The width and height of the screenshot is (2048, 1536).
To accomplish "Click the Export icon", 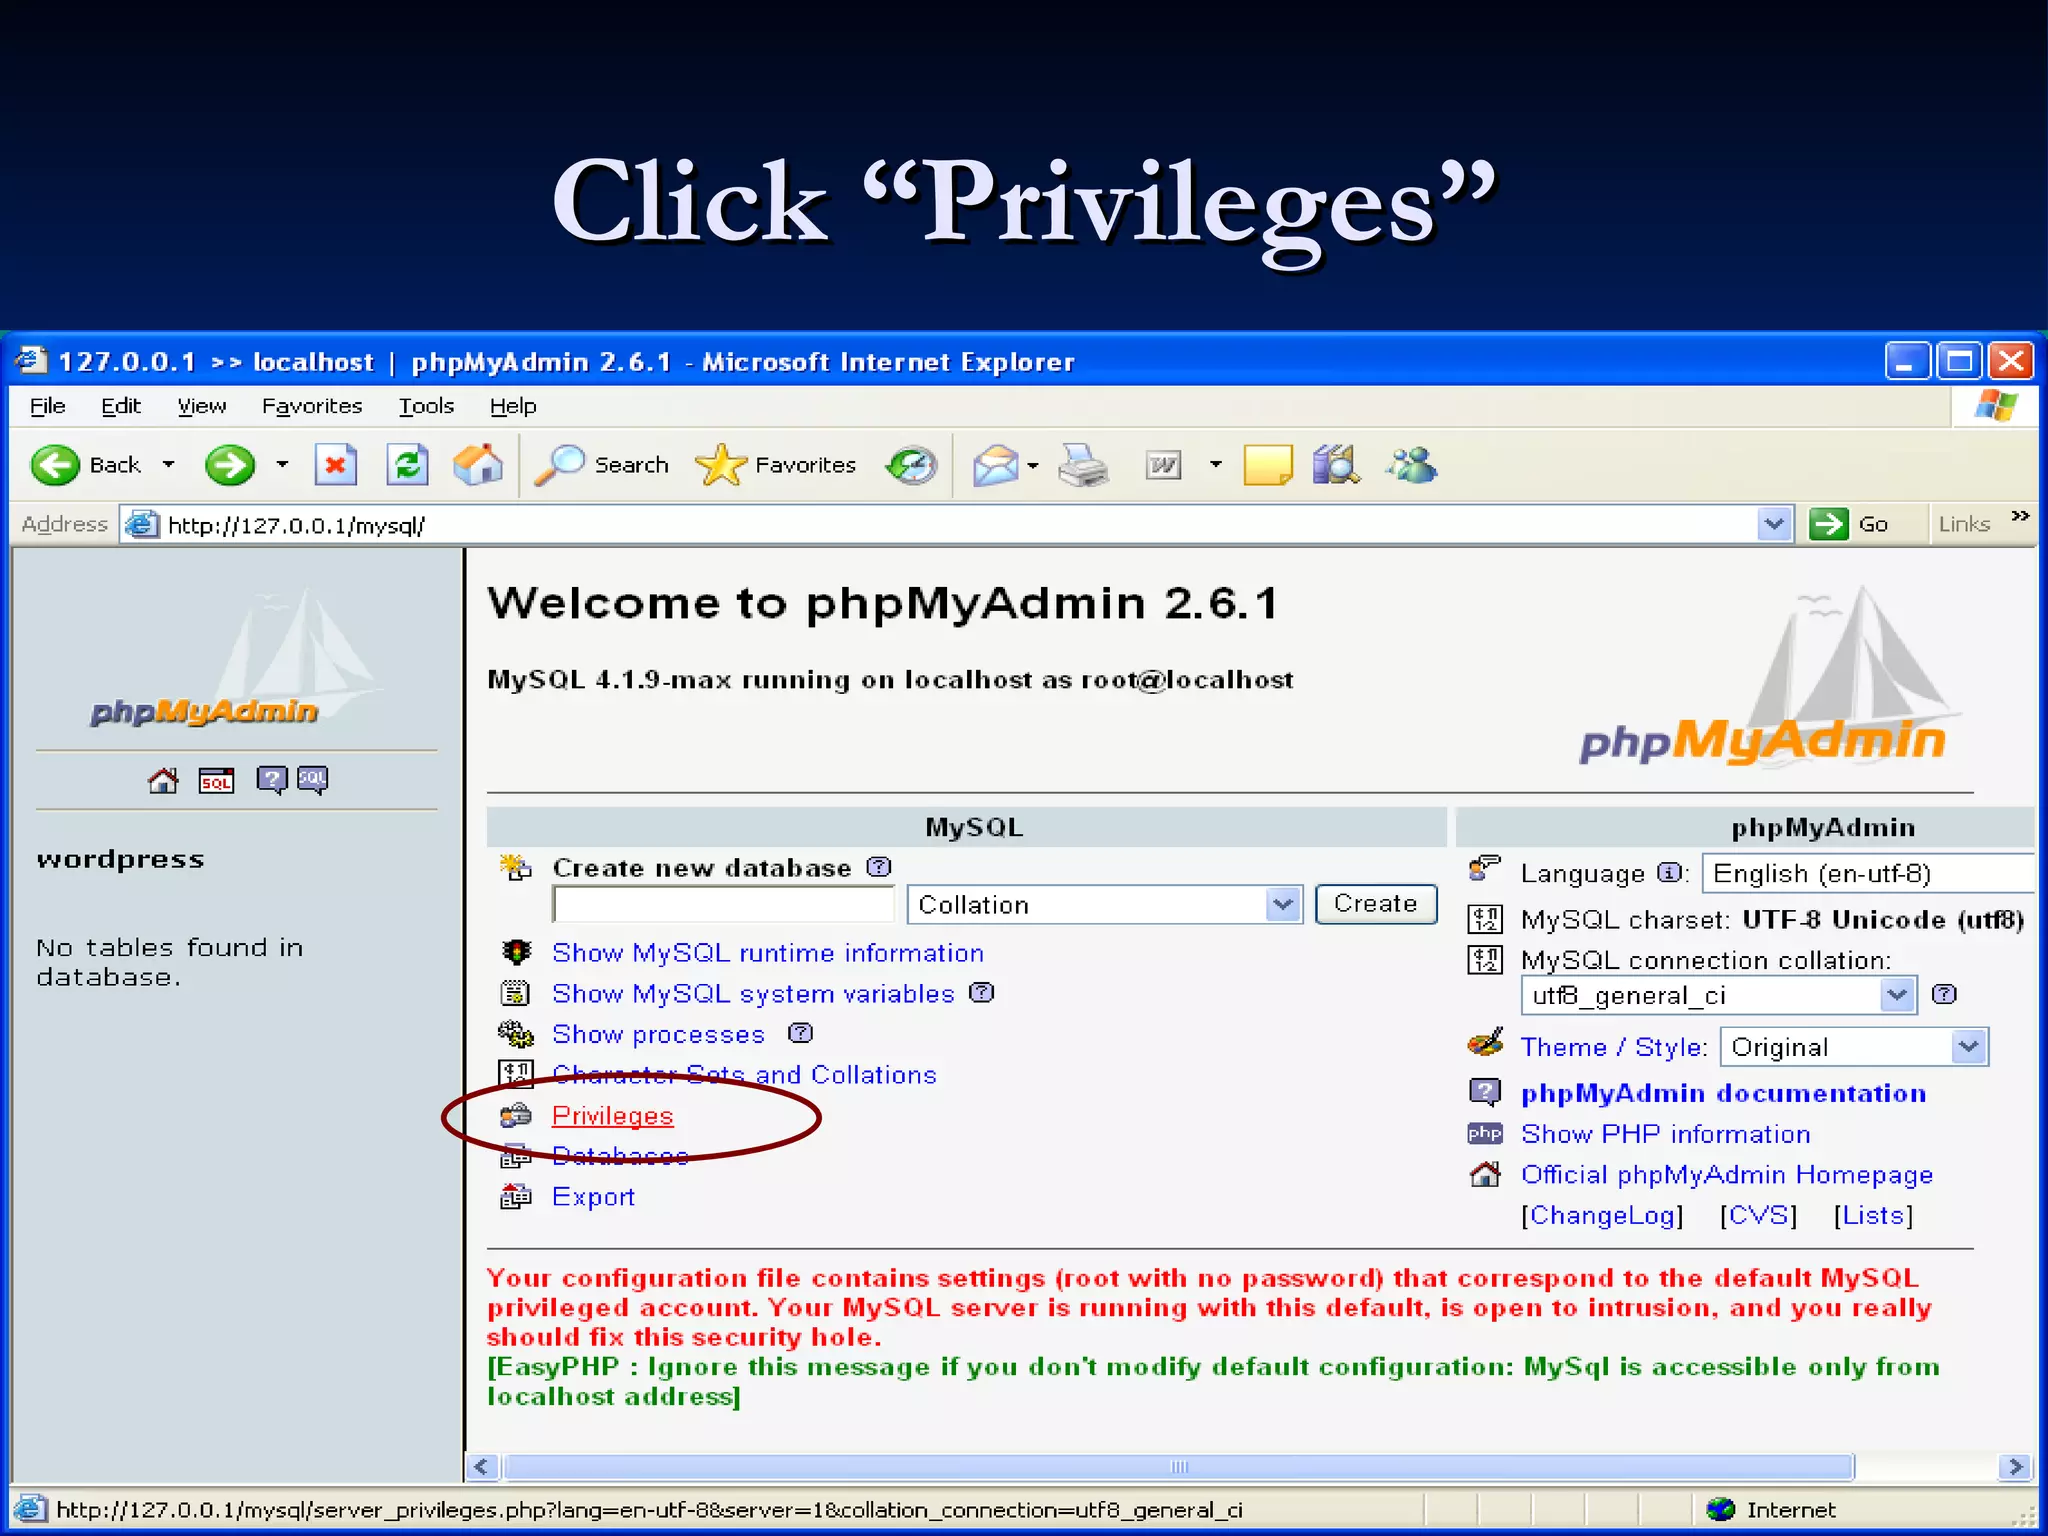I will pos(516,1196).
